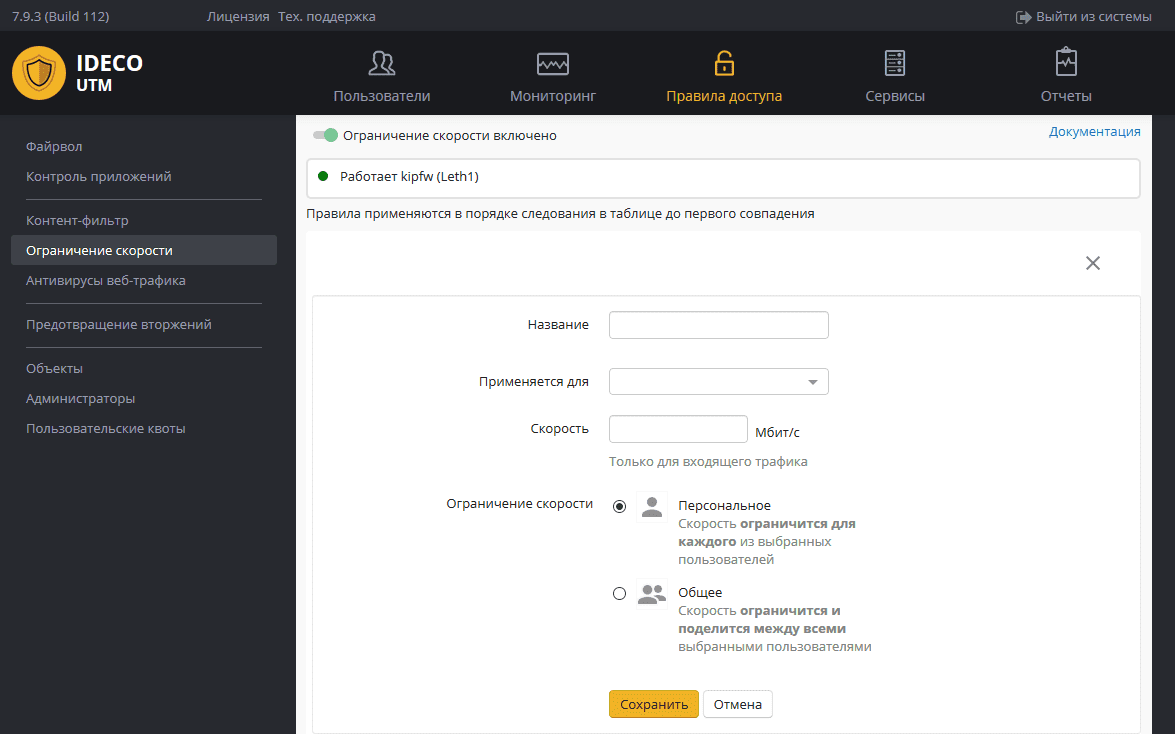Click the Правила доступа padlock icon
This screenshot has height=734, width=1175.
724,64
